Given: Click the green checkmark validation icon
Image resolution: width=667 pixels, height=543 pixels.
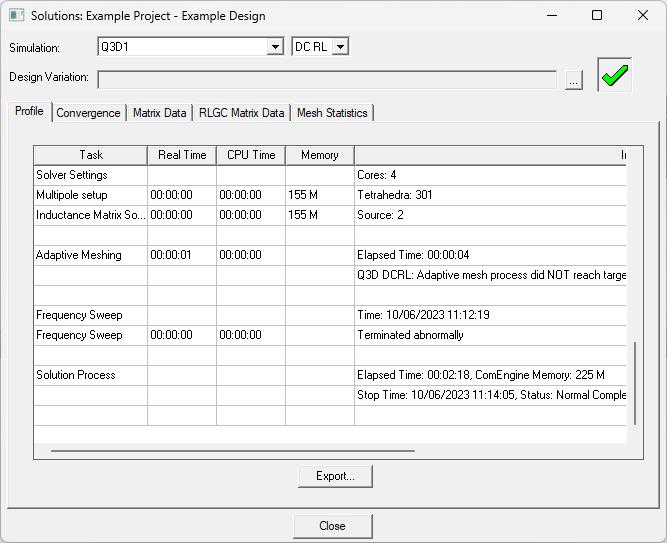Looking at the screenshot, I should pyautogui.click(x=615, y=76).
